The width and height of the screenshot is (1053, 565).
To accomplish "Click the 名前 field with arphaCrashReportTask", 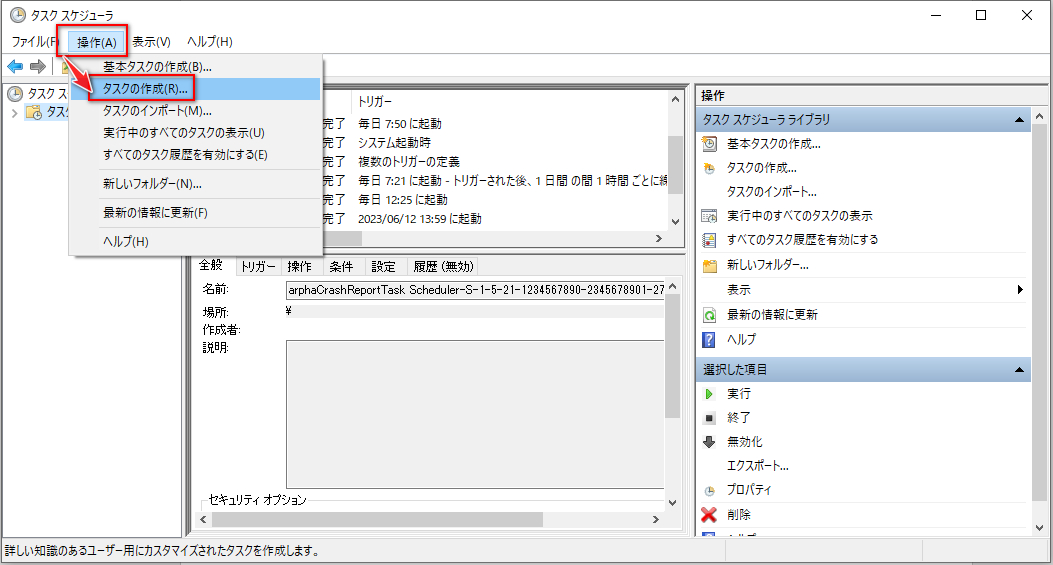I will coord(475,290).
